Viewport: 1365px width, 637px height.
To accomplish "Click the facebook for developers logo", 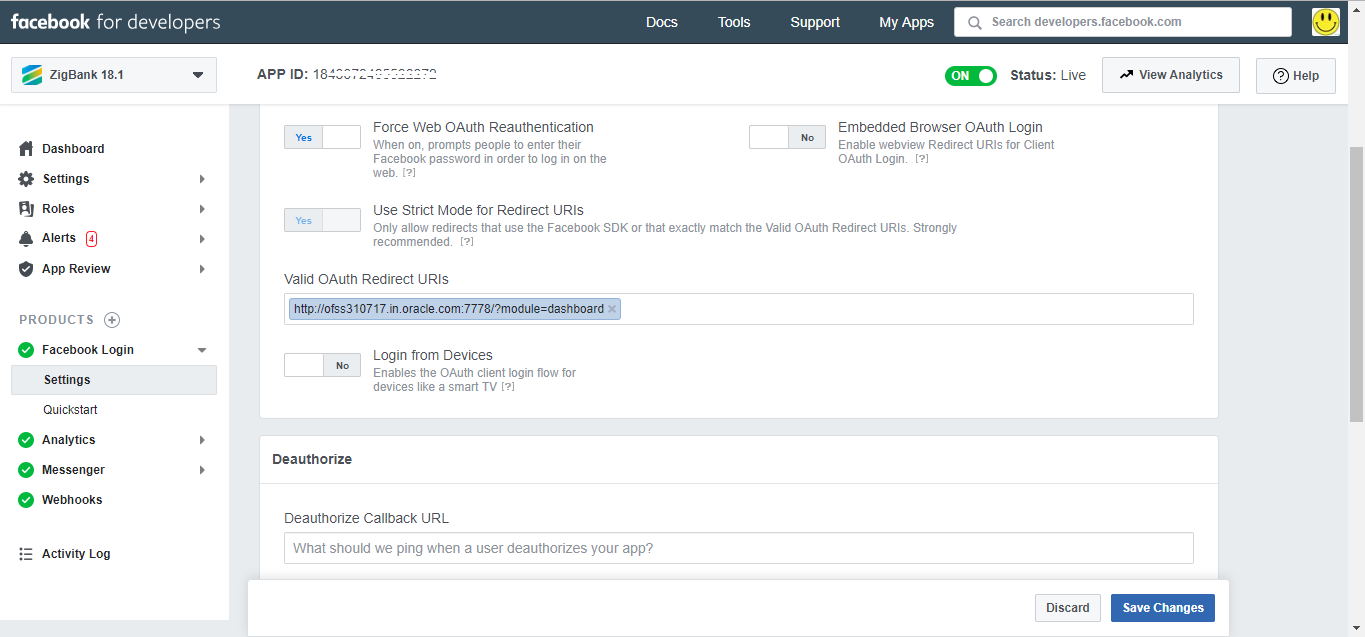I will tap(115, 22).
